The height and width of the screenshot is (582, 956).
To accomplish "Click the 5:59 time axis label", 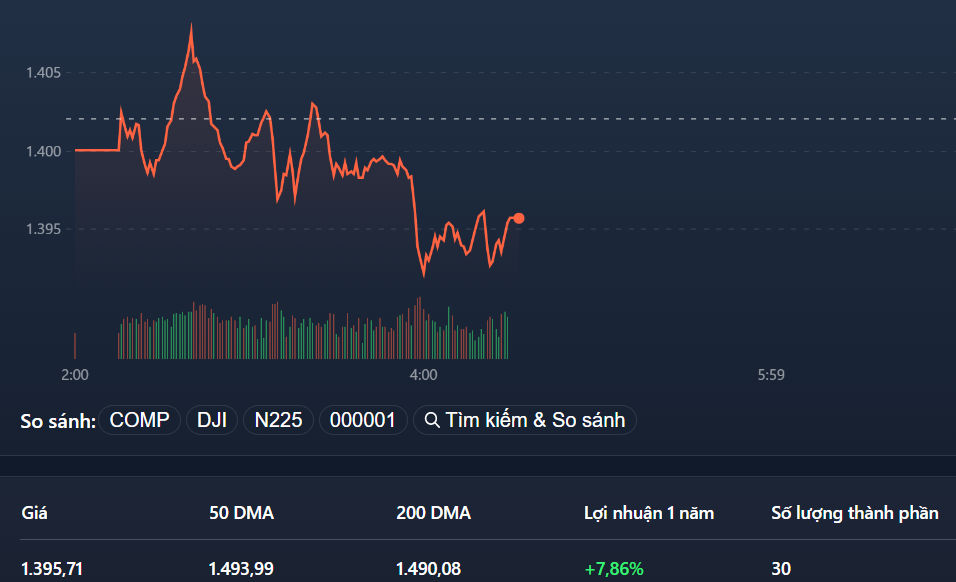I will point(770,375).
